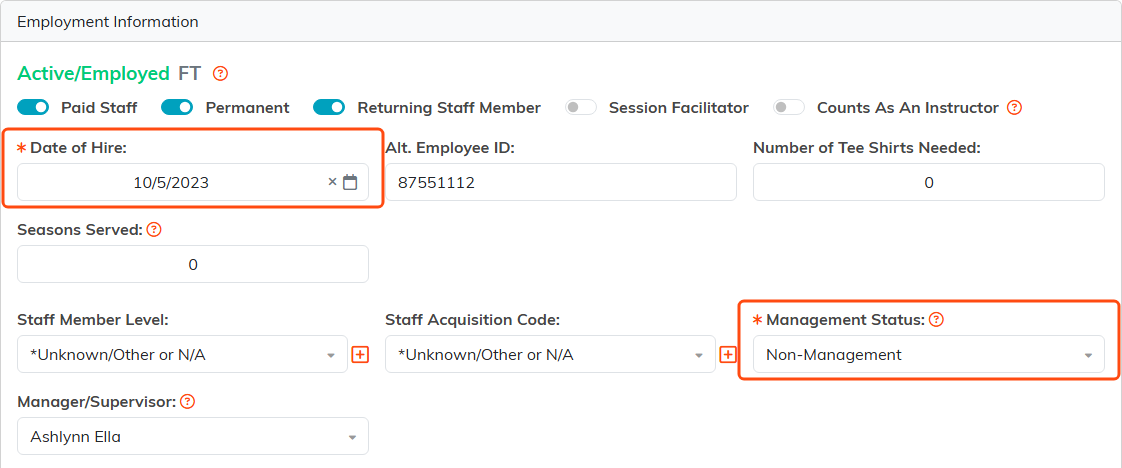The height and width of the screenshot is (468, 1122).
Task: Click the FT employment type text
Action: [x=190, y=73]
